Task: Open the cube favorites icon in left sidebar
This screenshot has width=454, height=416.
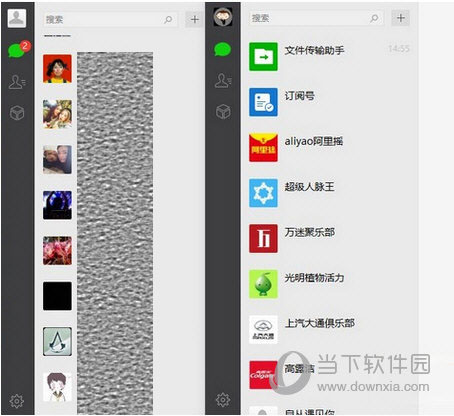Action: 17,113
